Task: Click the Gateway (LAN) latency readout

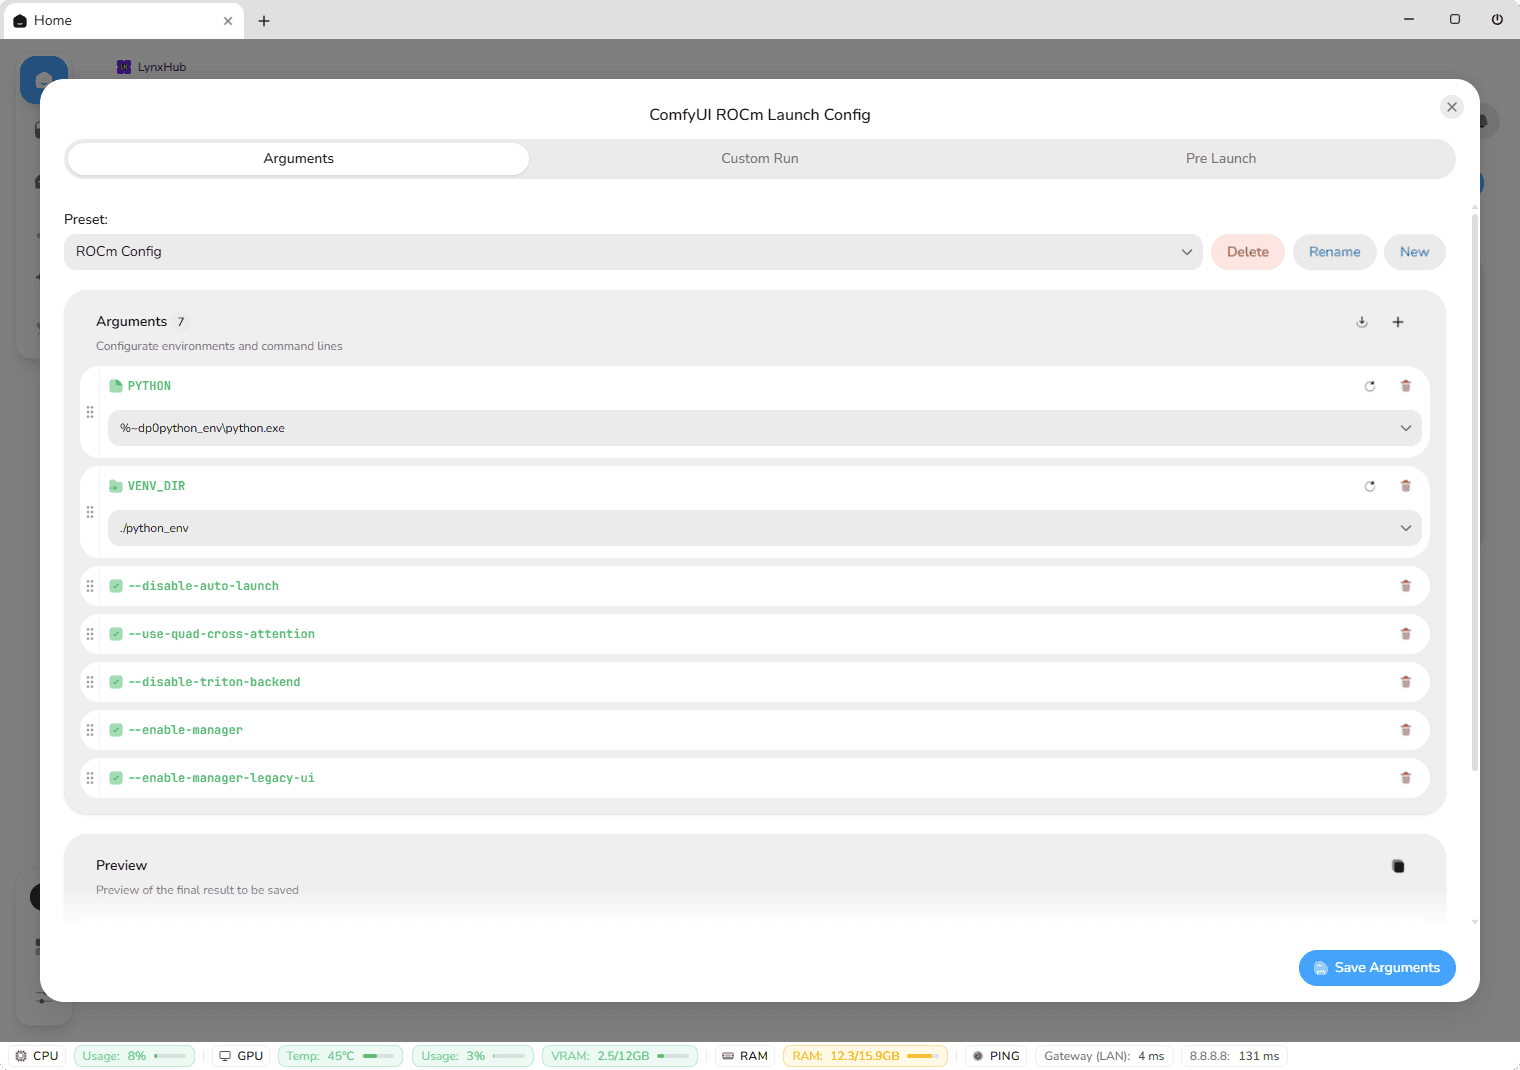Action: tap(1104, 1056)
